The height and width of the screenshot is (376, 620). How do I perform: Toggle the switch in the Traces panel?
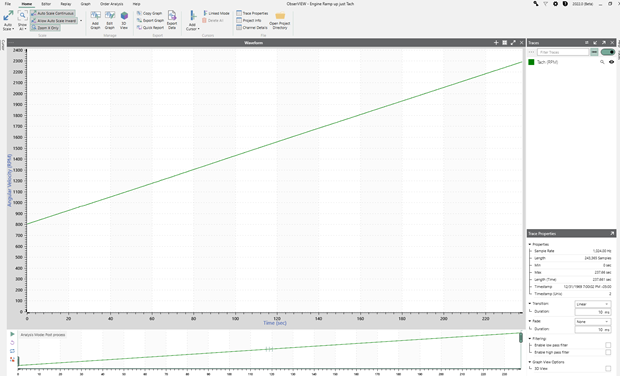click(x=608, y=52)
